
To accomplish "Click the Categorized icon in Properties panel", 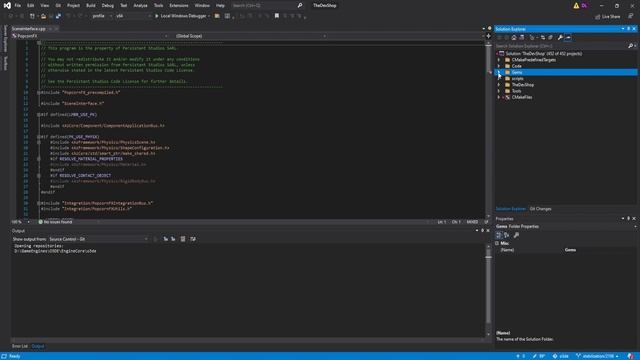I will (498, 235).
